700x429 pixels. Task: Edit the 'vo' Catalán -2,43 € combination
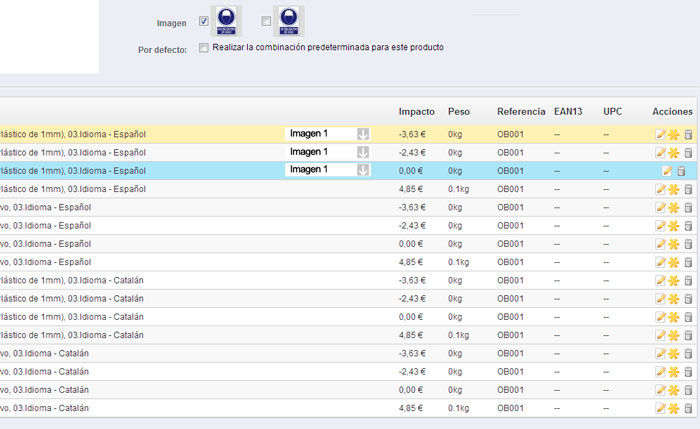click(660, 372)
